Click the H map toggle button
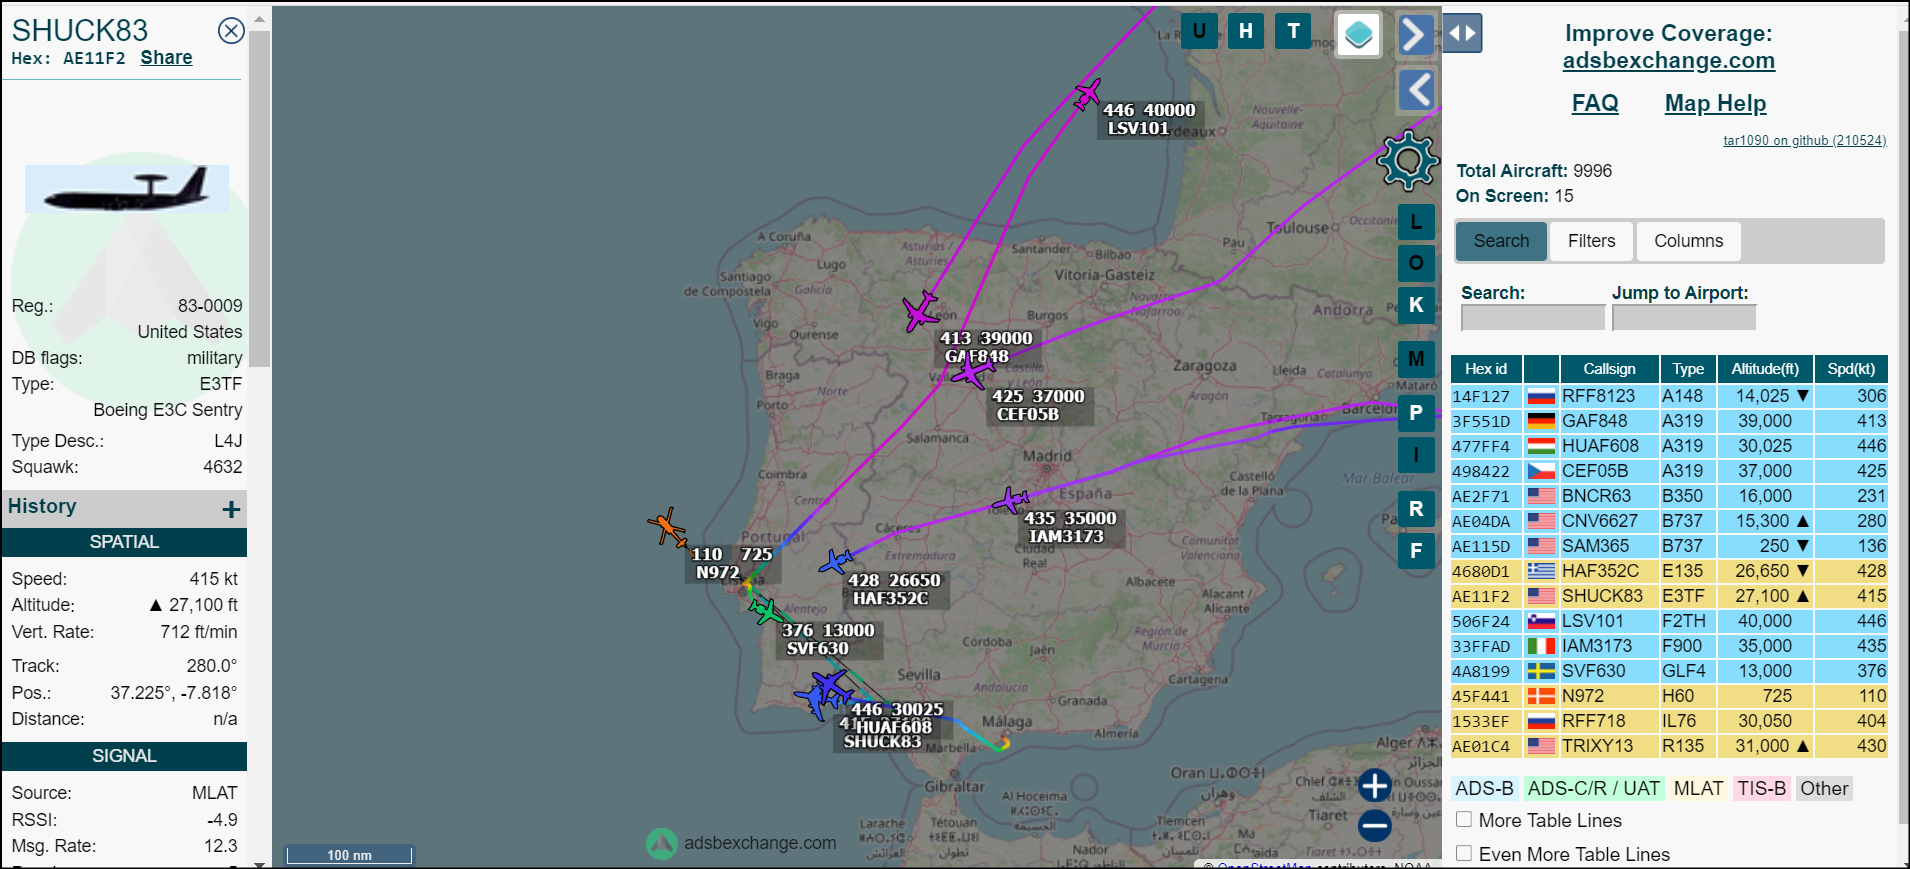 pyautogui.click(x=1245, y=31)
